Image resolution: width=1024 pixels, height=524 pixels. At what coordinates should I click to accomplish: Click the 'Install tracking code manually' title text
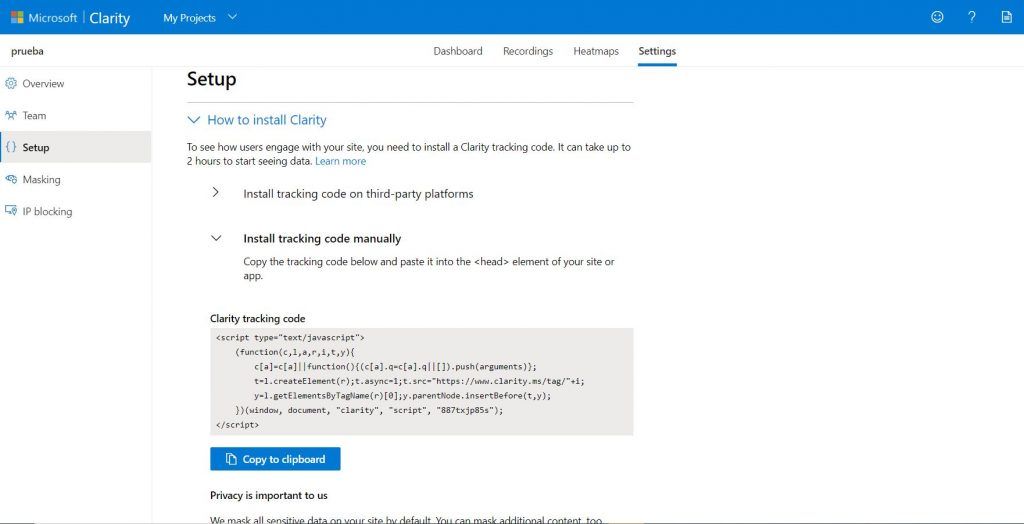click(x=322, y=238)
